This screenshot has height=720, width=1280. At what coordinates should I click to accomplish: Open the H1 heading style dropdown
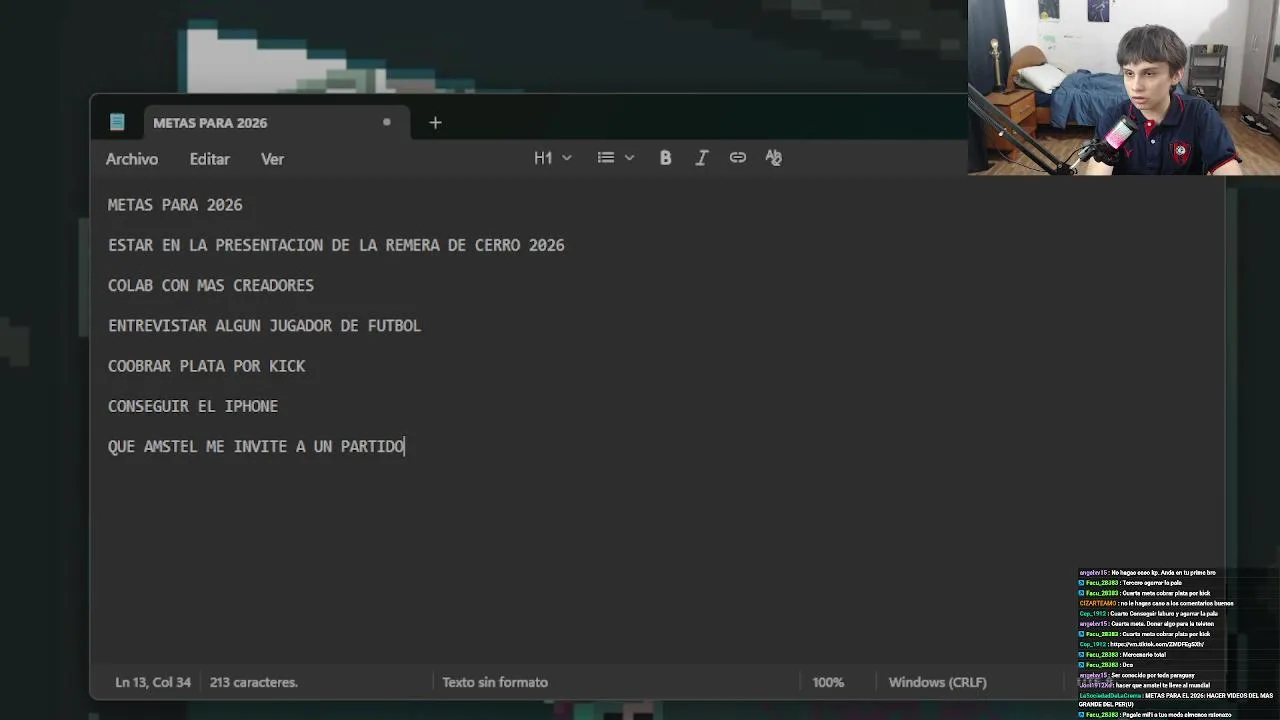pyautogui.click(x=552, y=158)
